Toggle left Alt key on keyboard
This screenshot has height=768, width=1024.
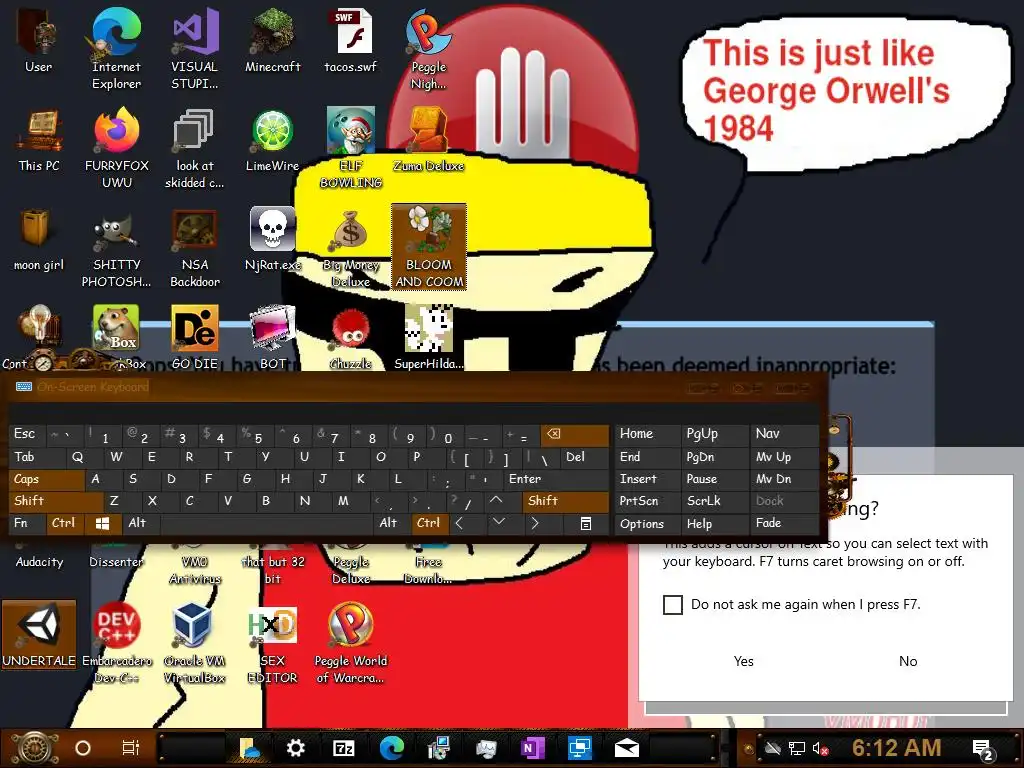pos(140,523)
